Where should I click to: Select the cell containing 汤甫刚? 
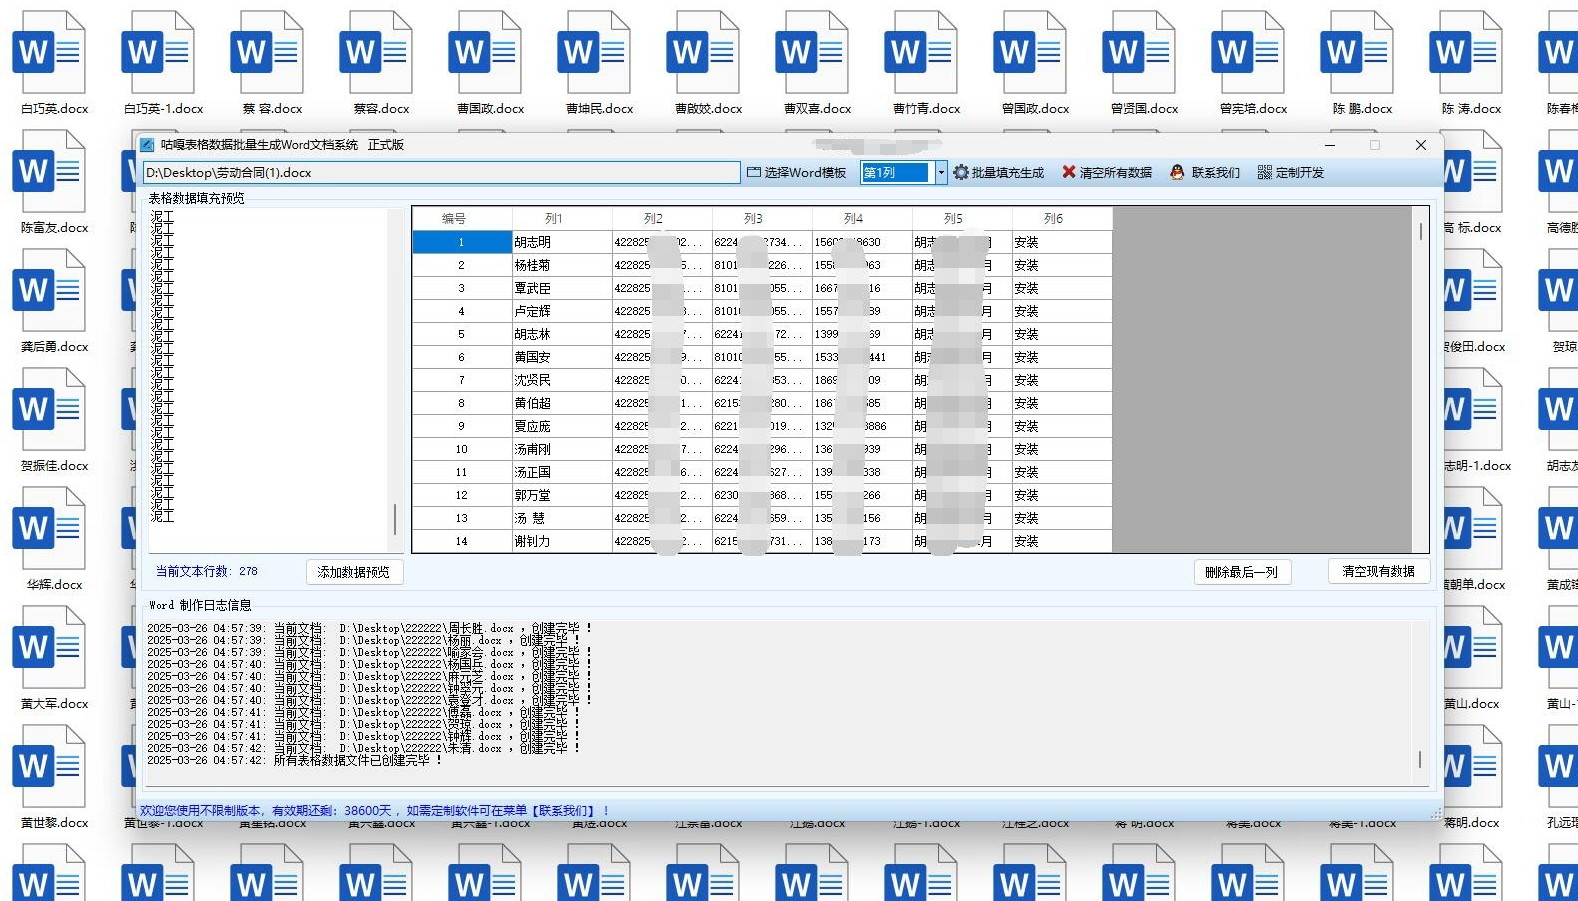tap(562, 449)
